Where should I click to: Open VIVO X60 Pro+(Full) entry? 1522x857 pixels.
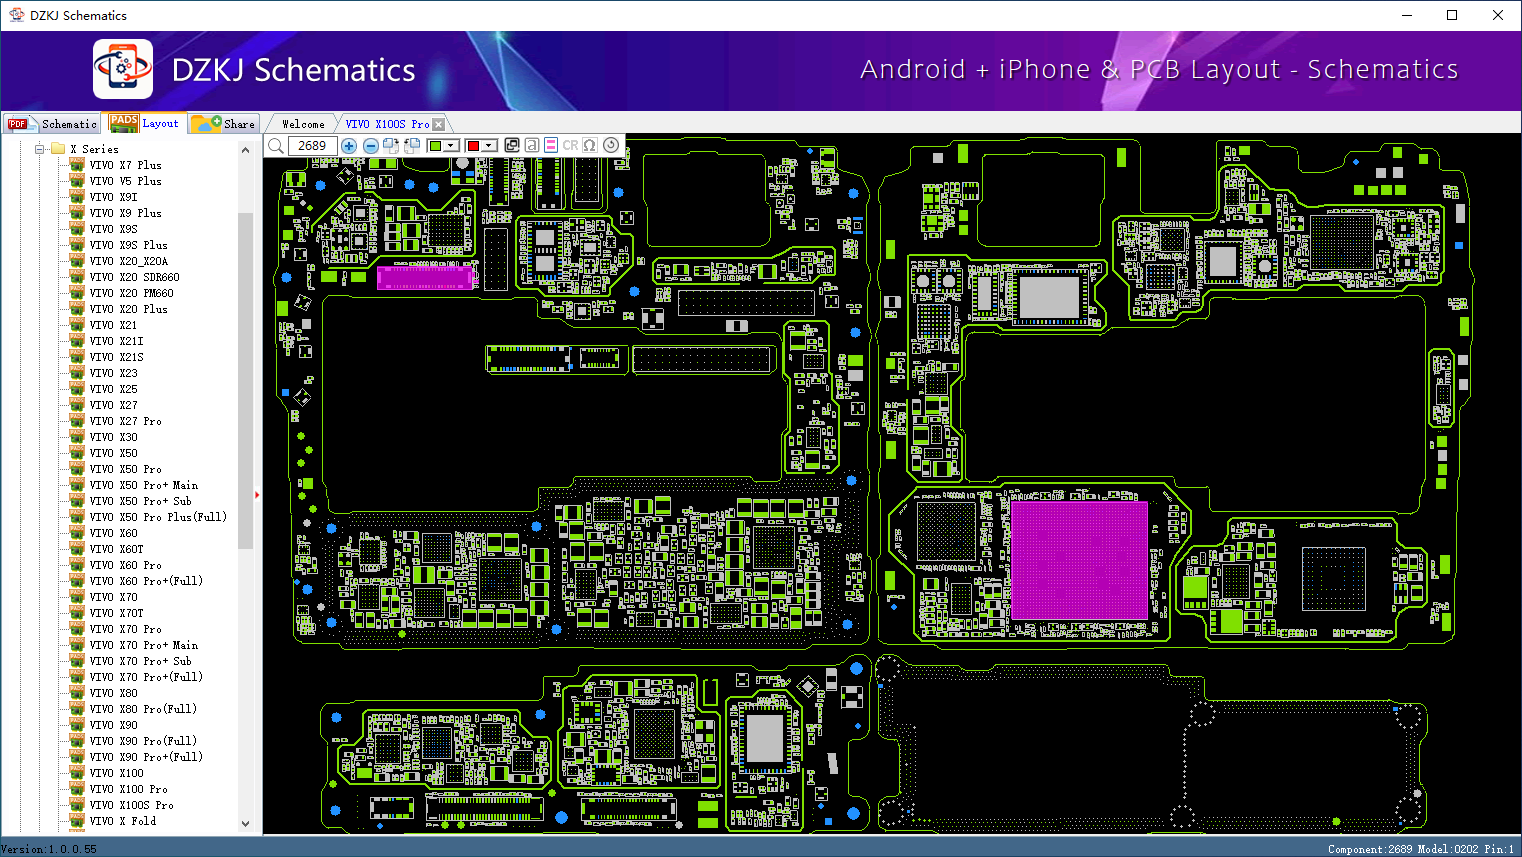coord(146,581)
